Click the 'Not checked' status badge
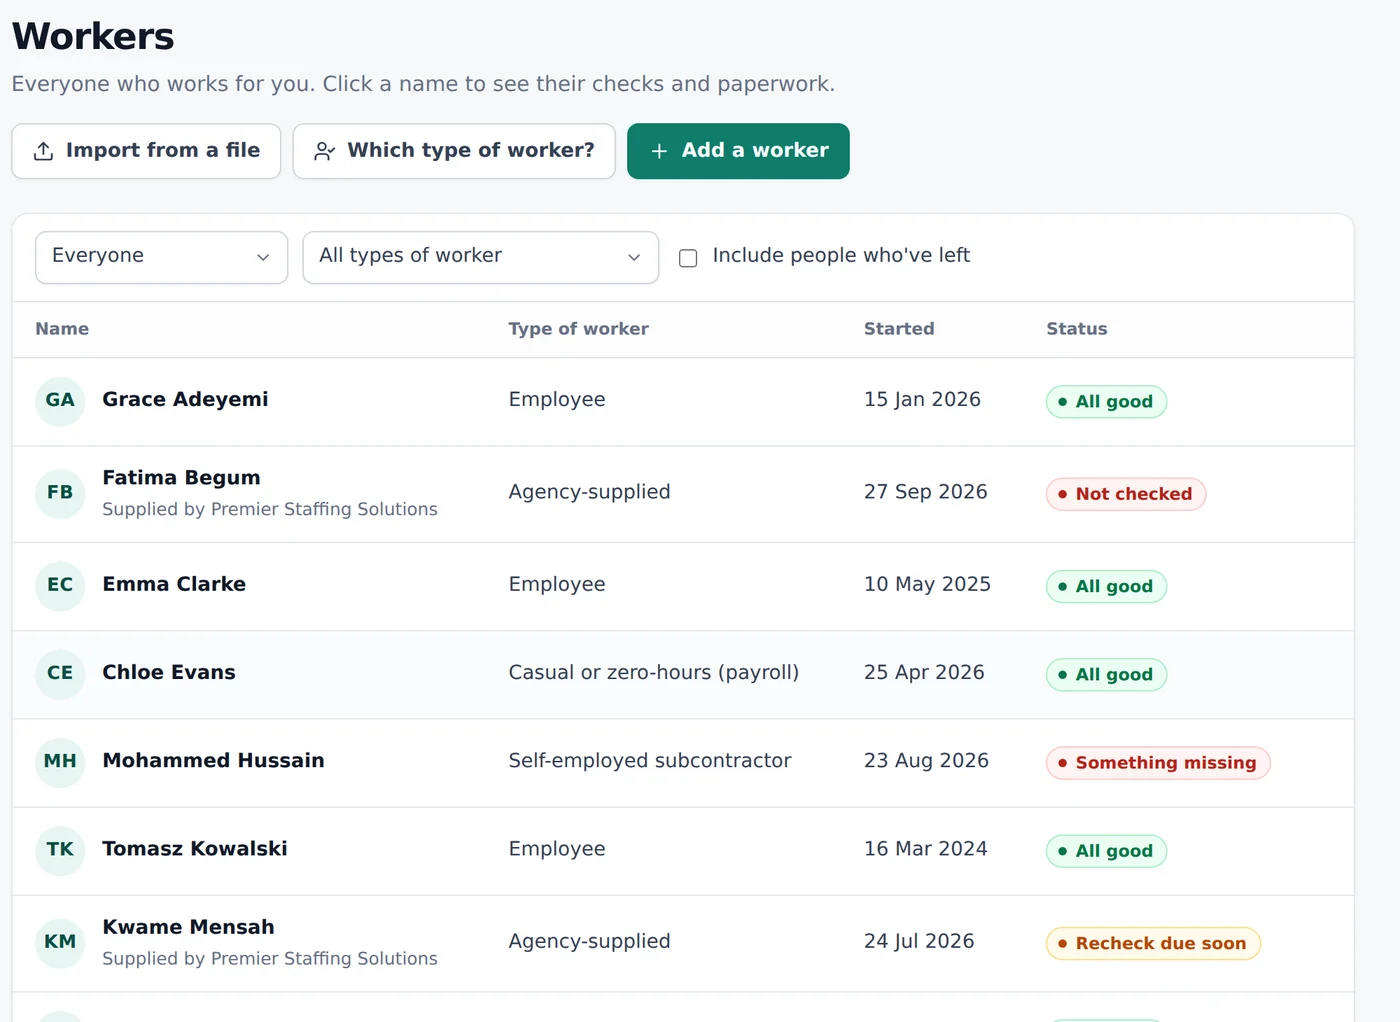Viewport: 1400px width, 1022px height. pyautogui.click(x=1126, y=494)
